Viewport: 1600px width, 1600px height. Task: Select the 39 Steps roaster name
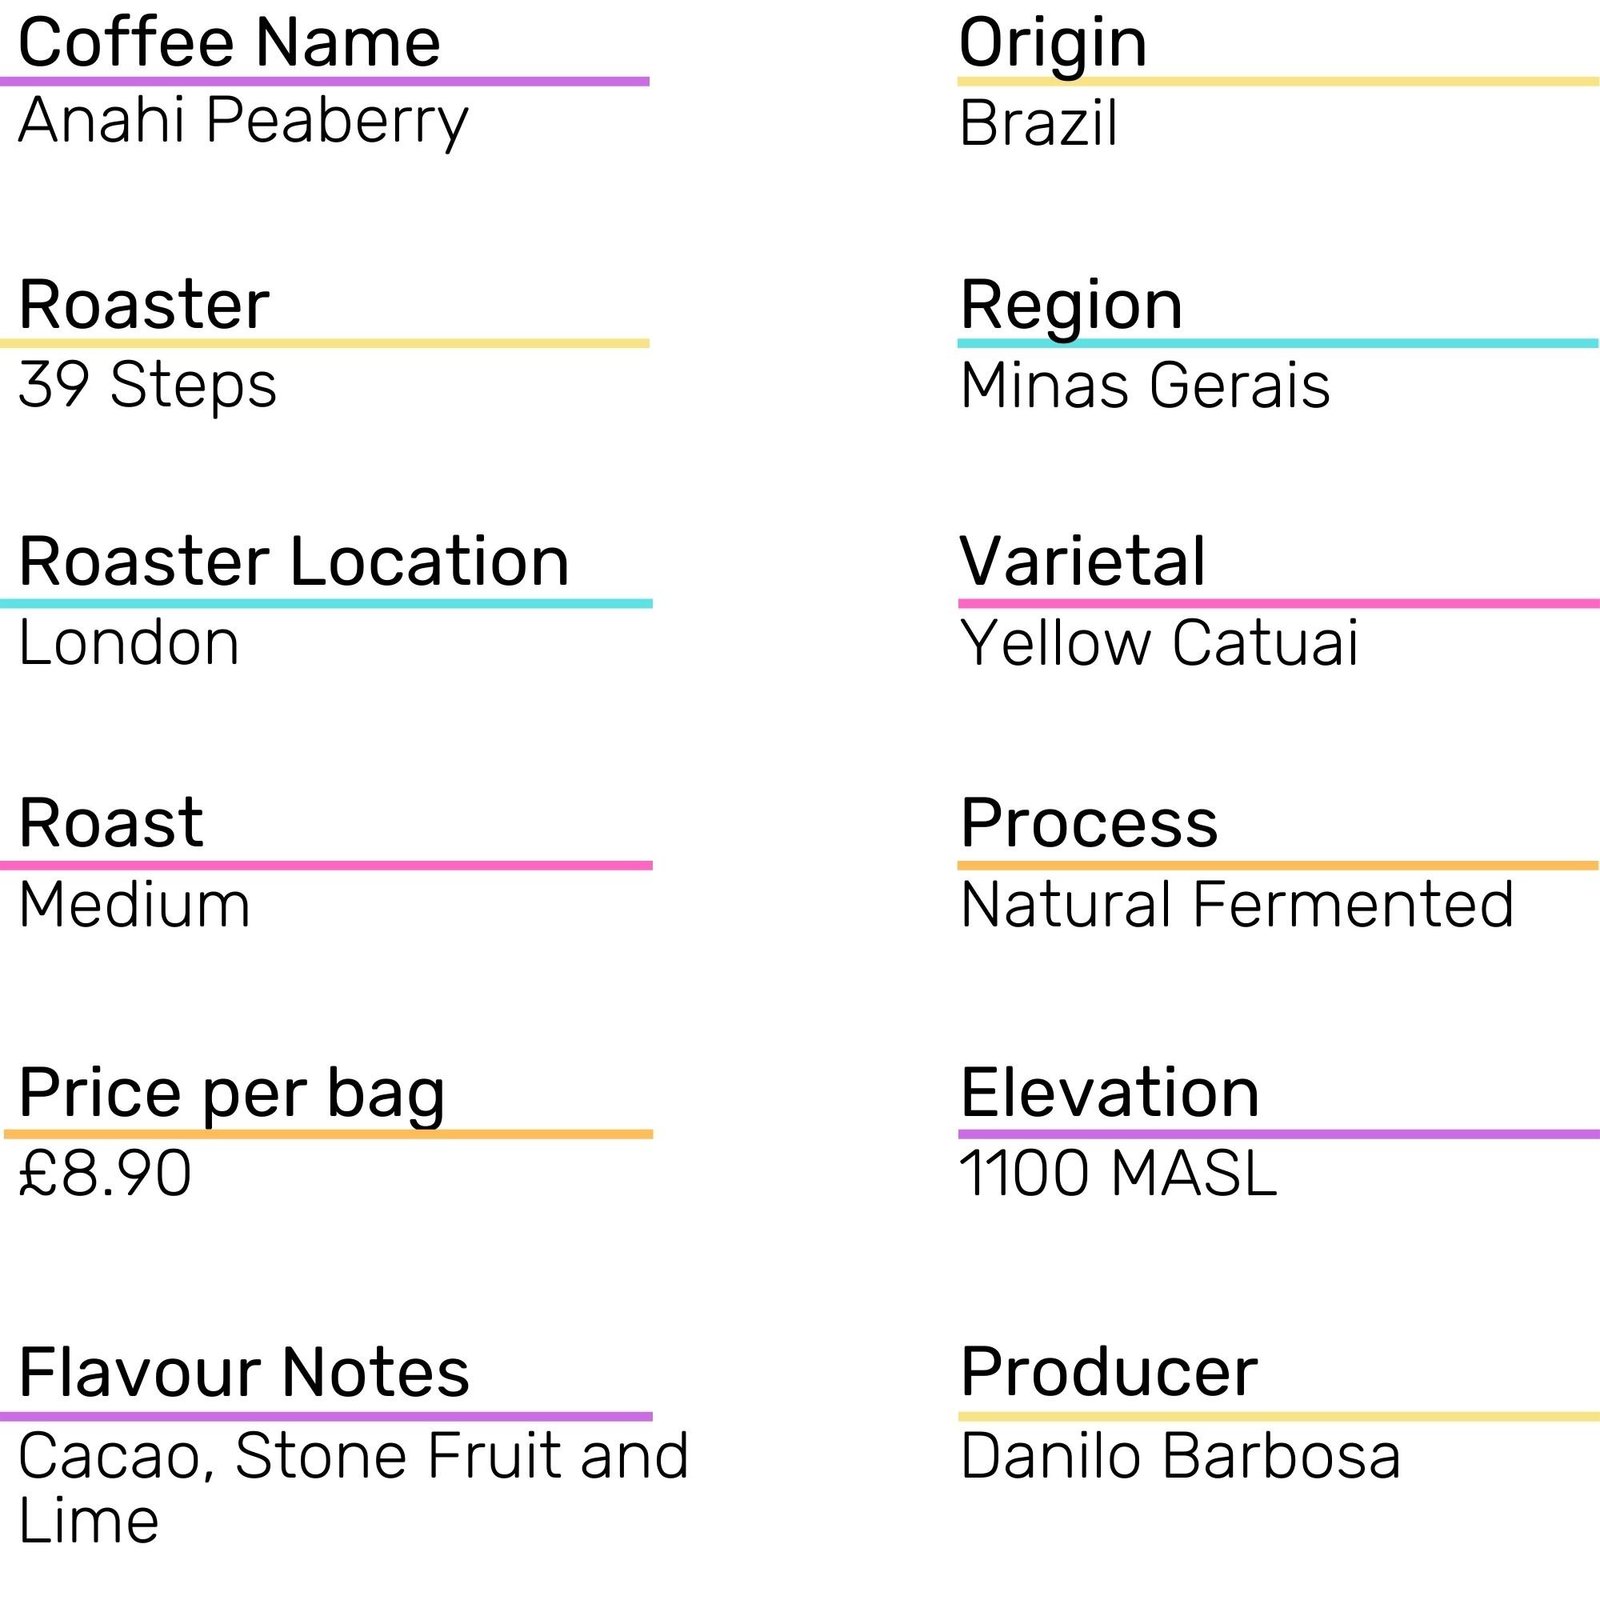coord(147,385)
